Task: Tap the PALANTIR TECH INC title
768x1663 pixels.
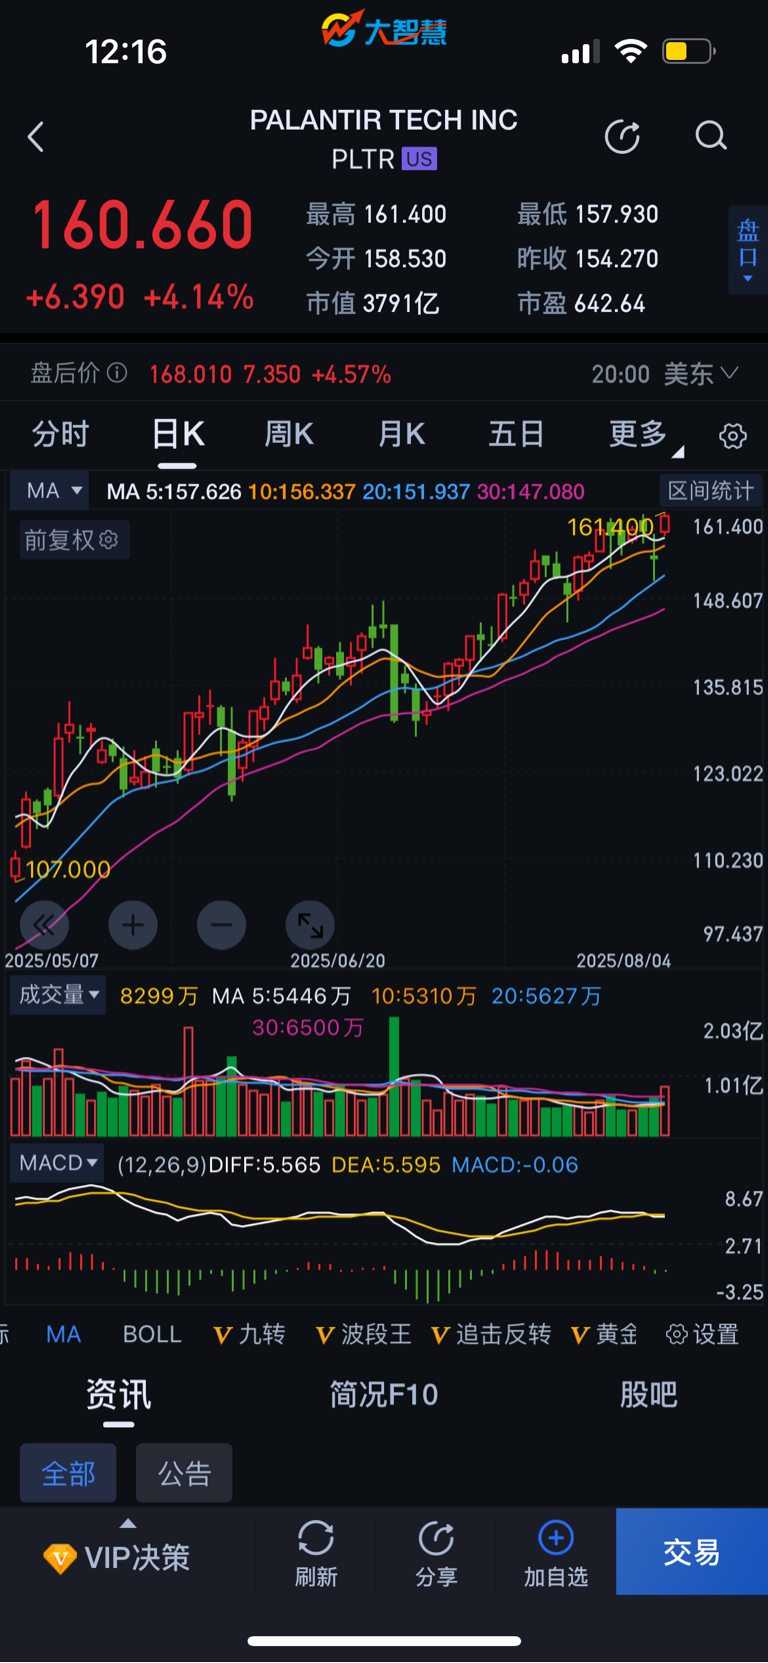Action: 384,120
